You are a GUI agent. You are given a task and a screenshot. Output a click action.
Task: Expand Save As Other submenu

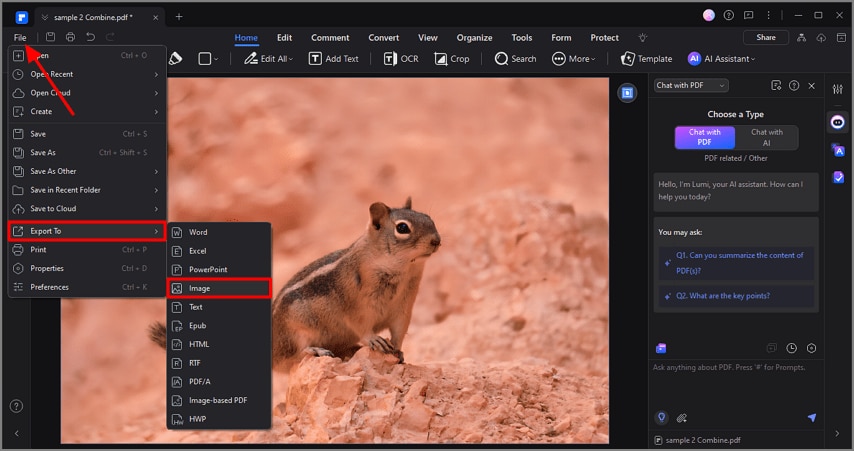tap(87, 171)
